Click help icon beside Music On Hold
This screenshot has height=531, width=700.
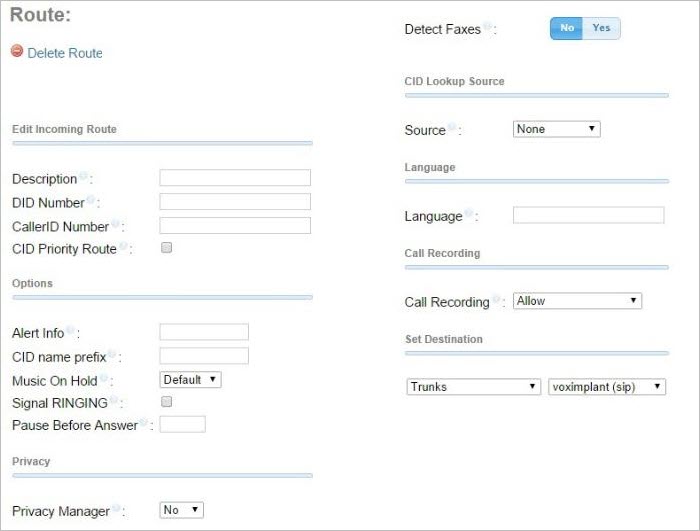tap(104, 379)
